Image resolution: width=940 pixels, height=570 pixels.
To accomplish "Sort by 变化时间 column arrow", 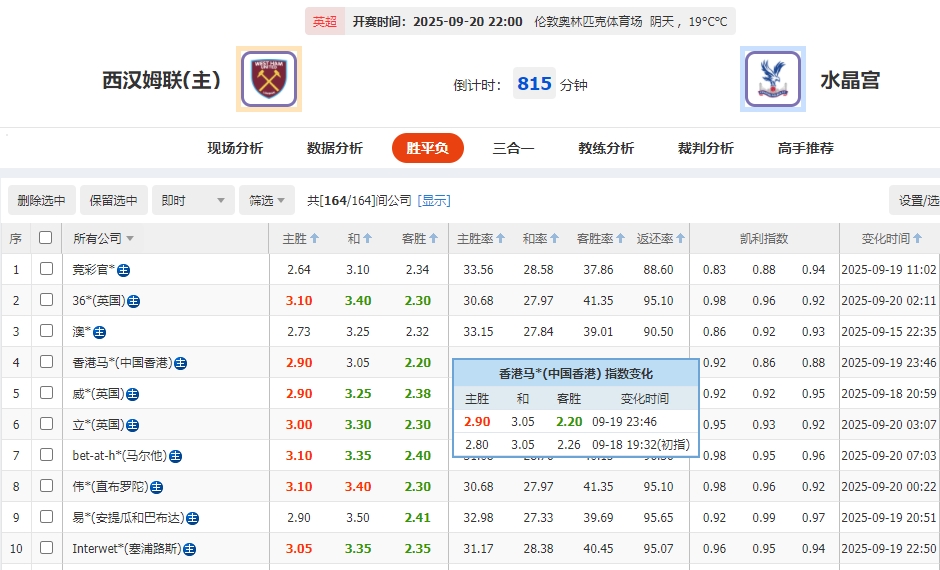I will coord(917,239).
